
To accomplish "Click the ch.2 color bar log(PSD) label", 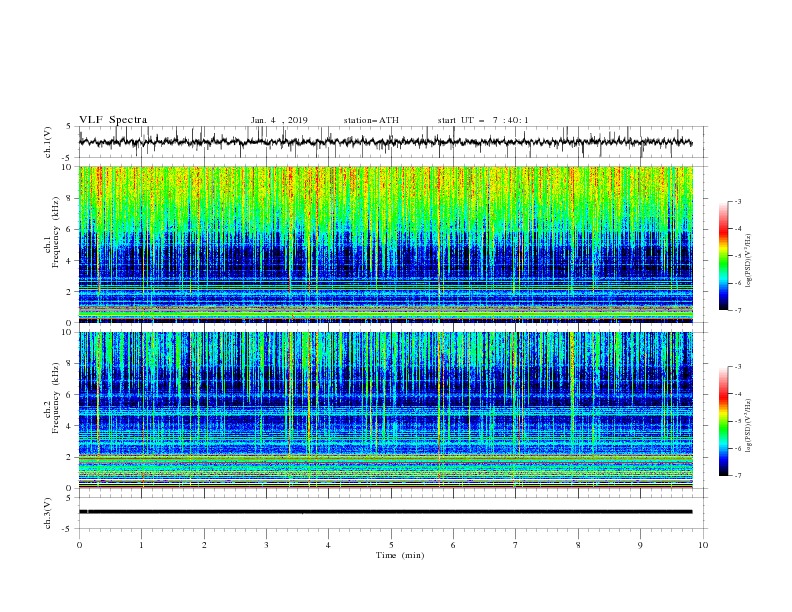I will pyautogui.click(x=749, y=426).
